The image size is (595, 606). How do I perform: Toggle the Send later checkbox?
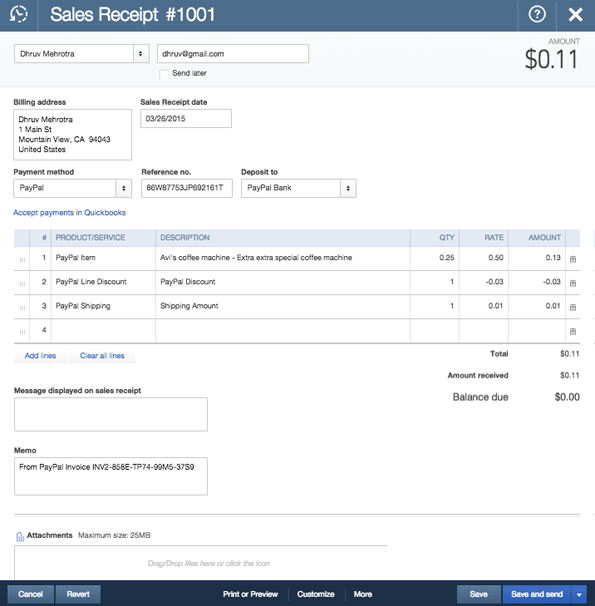click(x=164, y=73)
